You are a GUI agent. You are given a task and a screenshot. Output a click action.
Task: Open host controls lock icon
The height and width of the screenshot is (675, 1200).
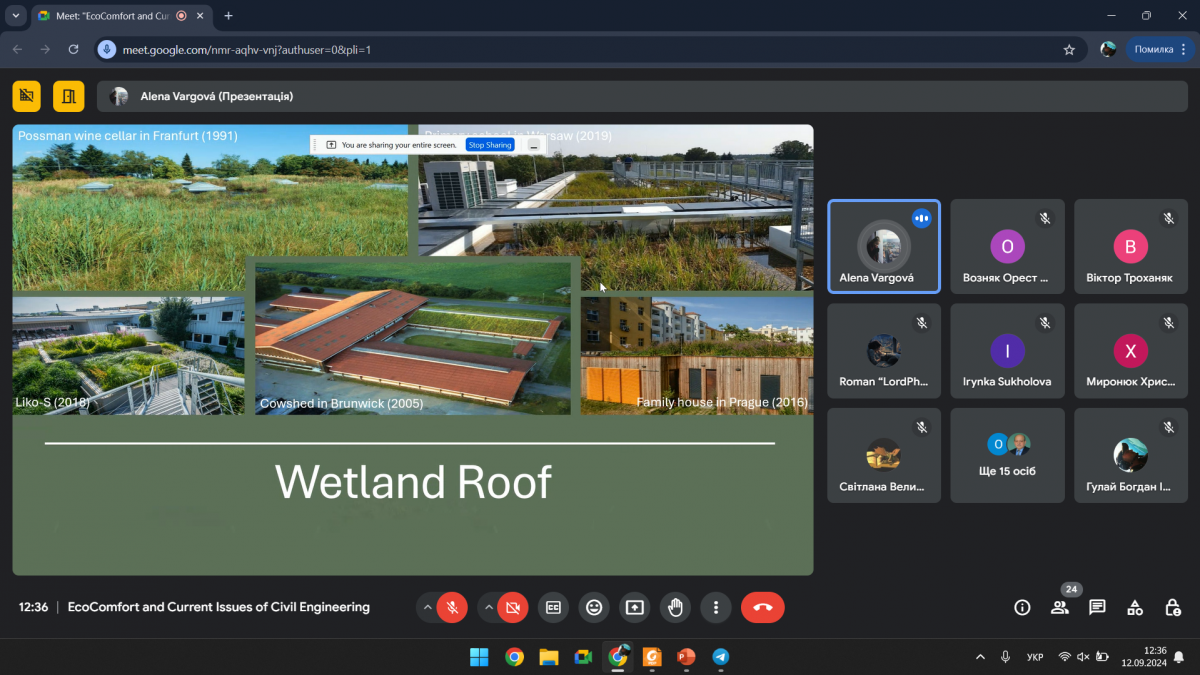tap(1173, 607)
